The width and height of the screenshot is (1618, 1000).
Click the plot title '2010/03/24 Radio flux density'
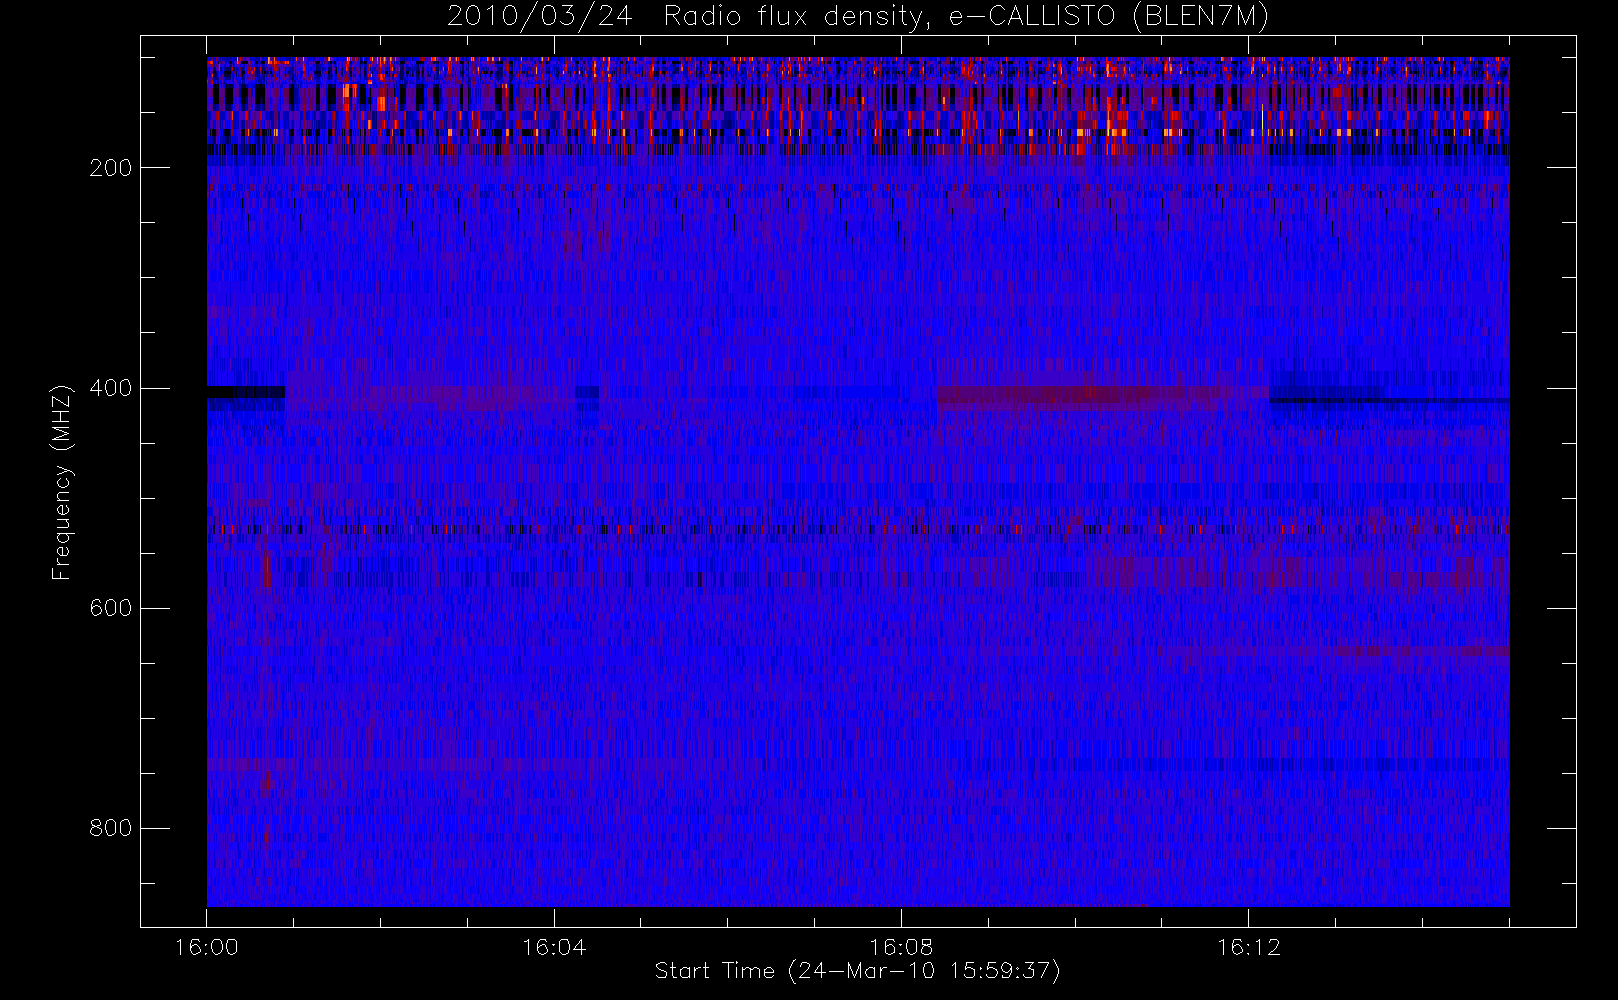click(x=857, y=17)
